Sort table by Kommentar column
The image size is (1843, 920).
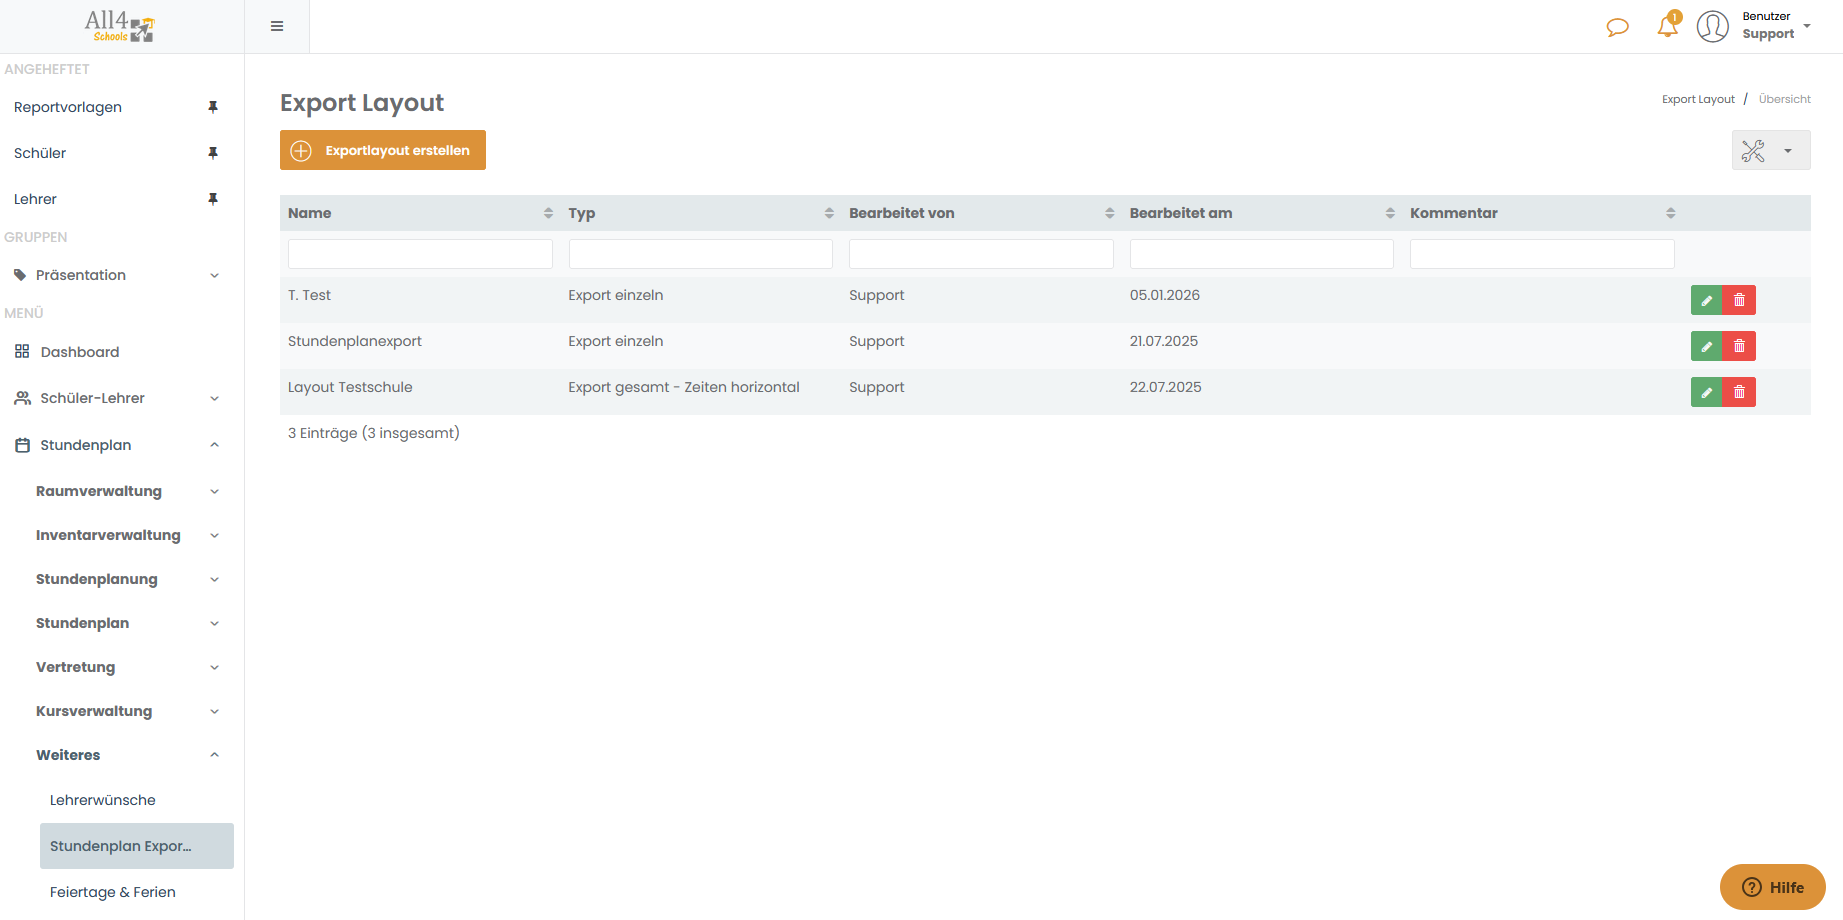1671,213
